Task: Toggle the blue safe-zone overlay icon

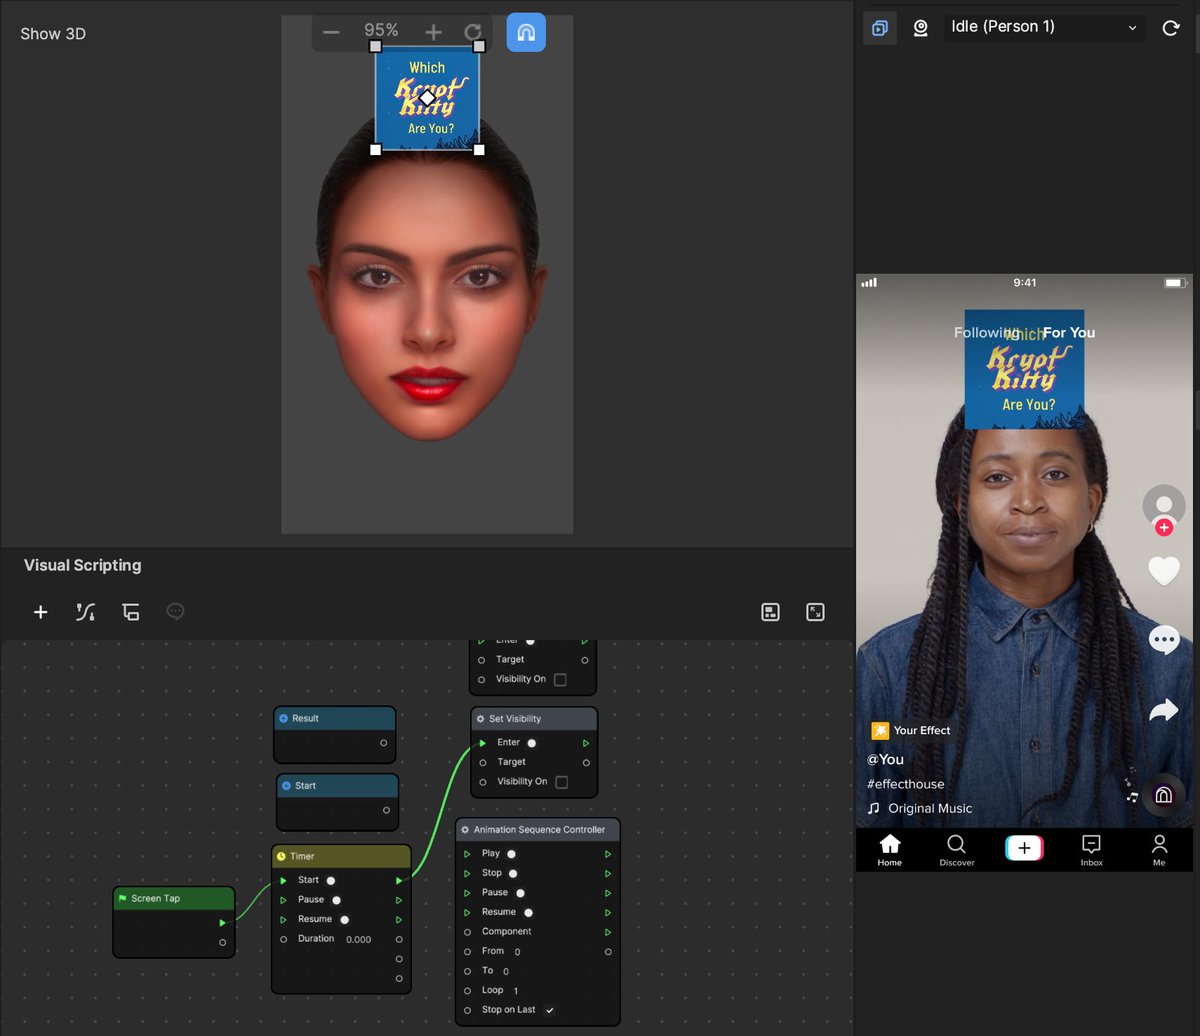Action: (x=526, y=32)
